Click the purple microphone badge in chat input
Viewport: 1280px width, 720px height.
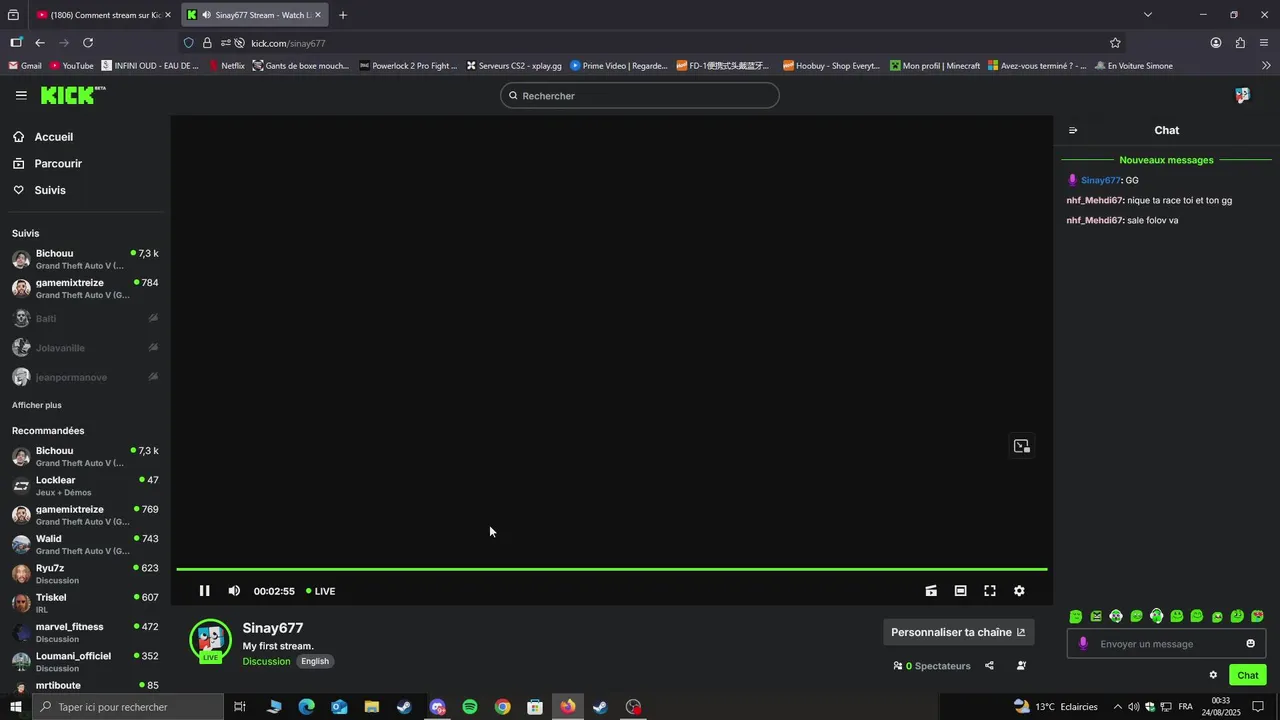coord(1083,644)
